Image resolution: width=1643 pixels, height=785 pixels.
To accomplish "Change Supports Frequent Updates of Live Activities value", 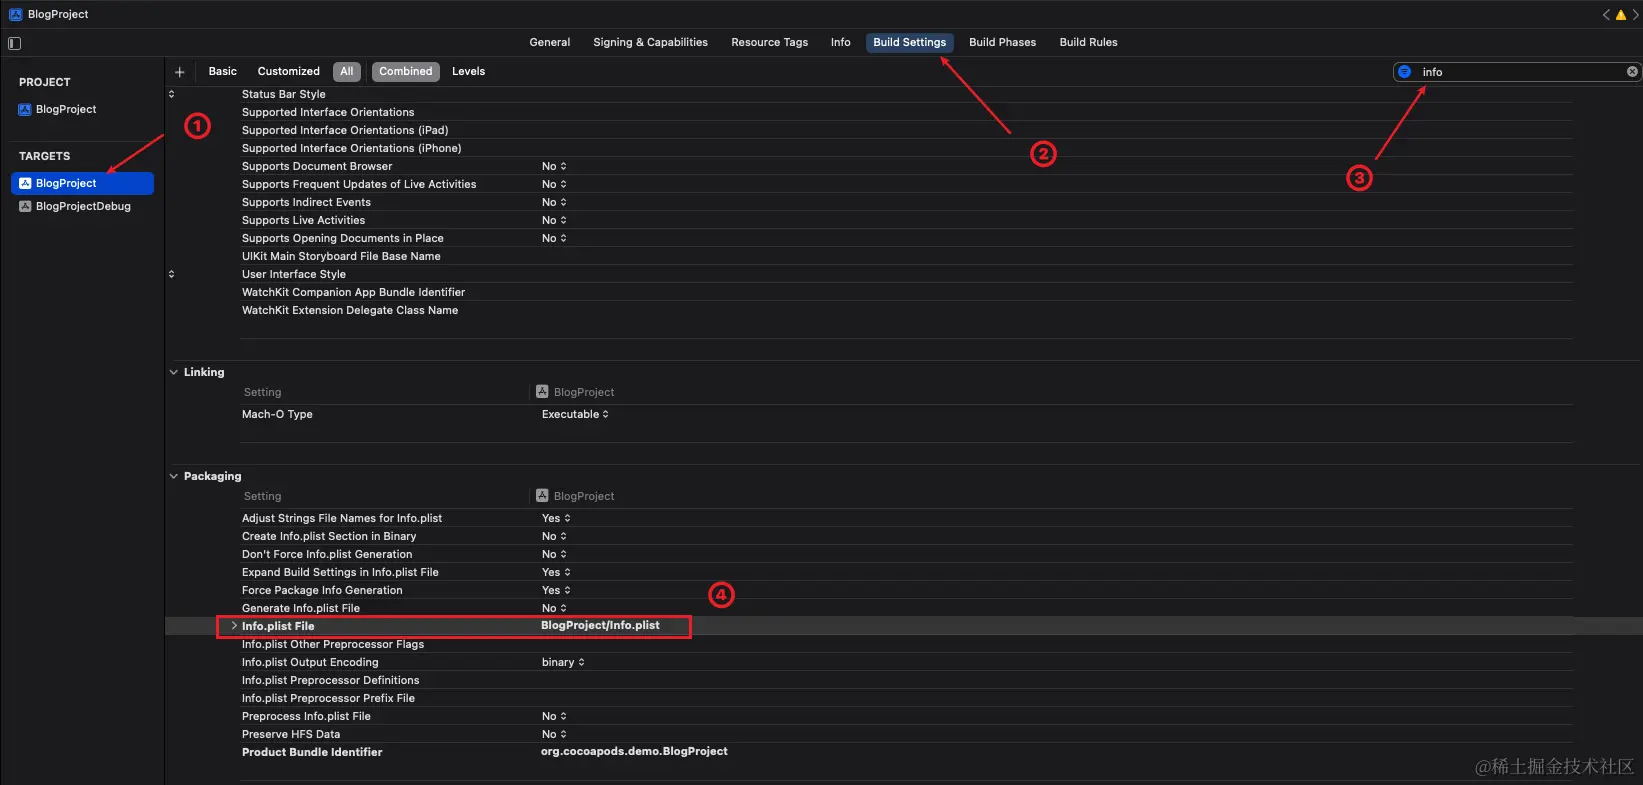I will (x=554, y=184).
